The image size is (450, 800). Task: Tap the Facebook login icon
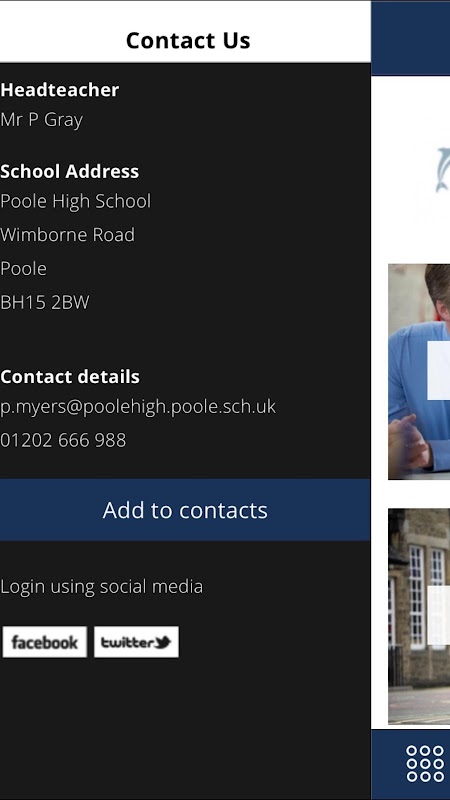(44, 642)
